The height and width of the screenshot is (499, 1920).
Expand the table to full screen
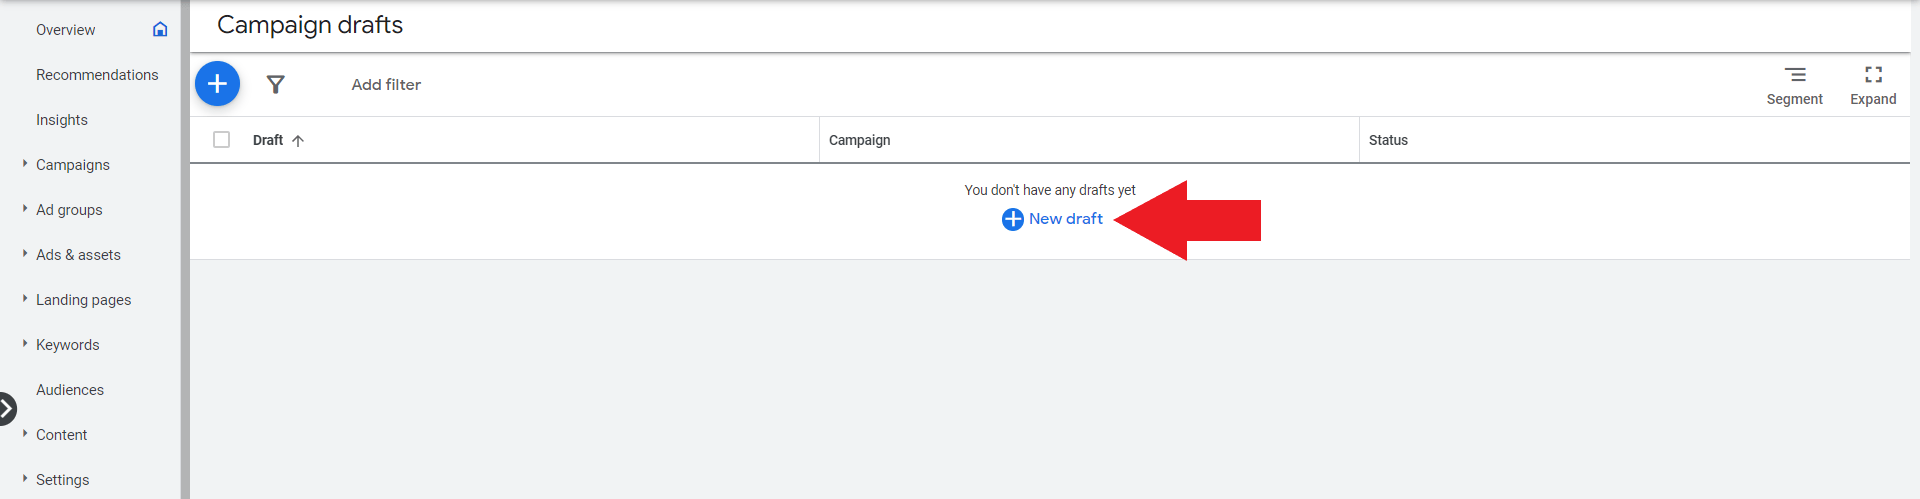click(x=1873, y=75)
